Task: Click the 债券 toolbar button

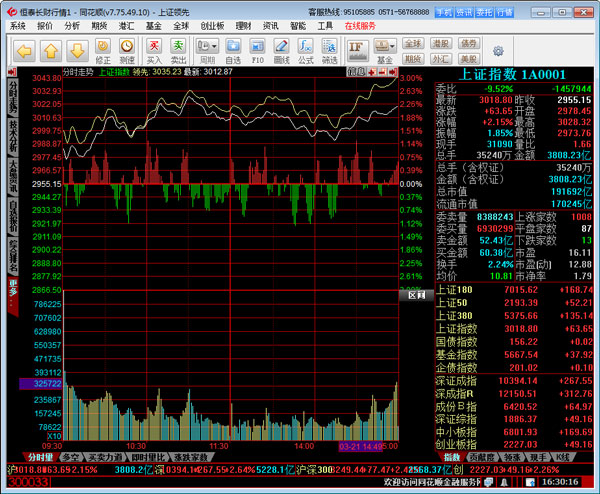Action: pos(469,44)
